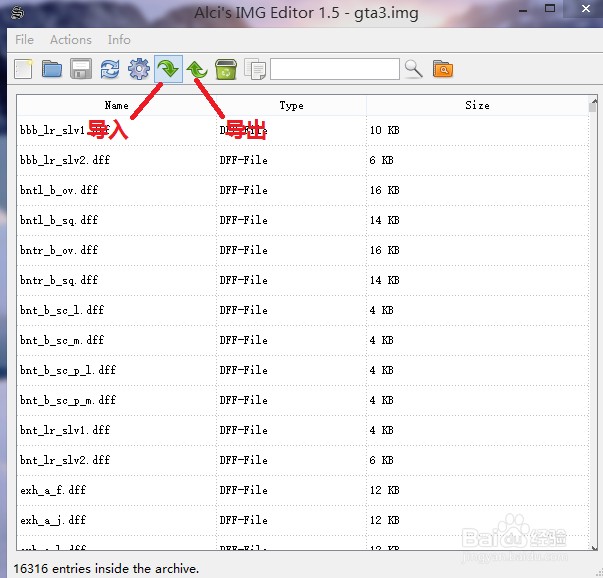The image size is (603, 578).
Task: Maximize the IMG Editor window
Action: 550,8
